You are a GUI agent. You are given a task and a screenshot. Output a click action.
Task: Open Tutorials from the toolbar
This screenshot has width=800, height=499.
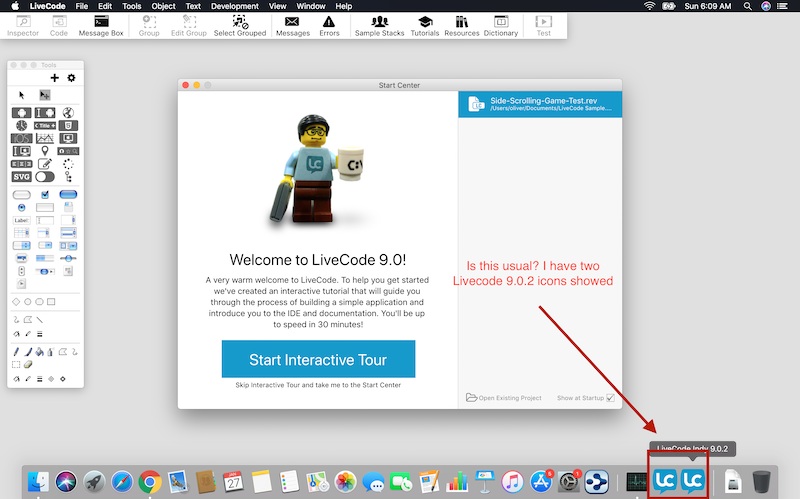click(425, 26)
